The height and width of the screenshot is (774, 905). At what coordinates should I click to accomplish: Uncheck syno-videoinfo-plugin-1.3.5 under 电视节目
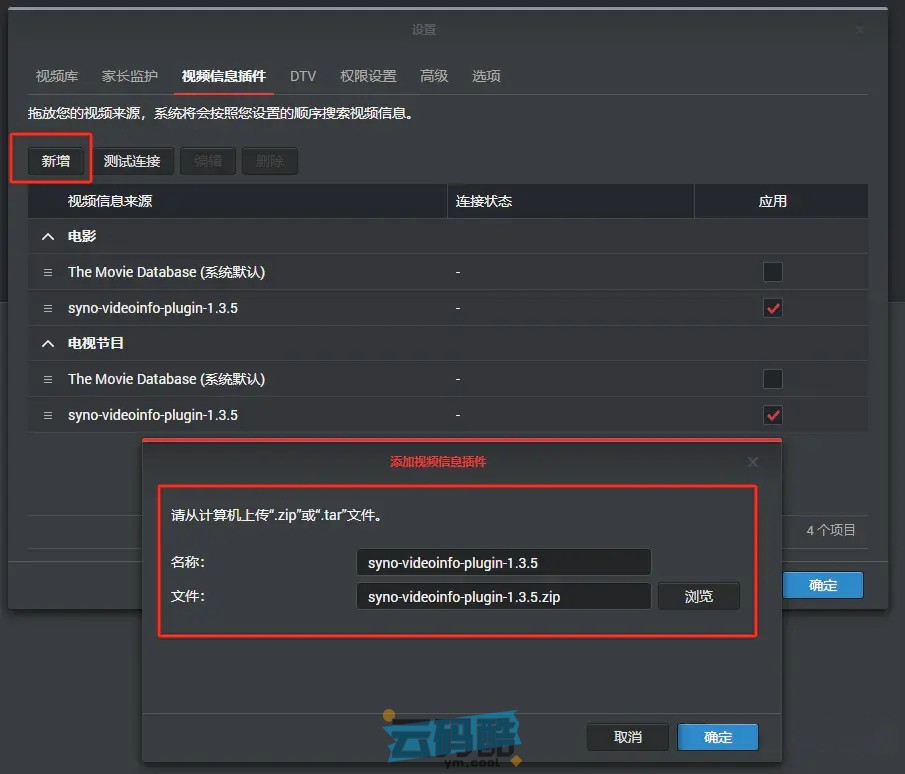[x=772, y=415]
